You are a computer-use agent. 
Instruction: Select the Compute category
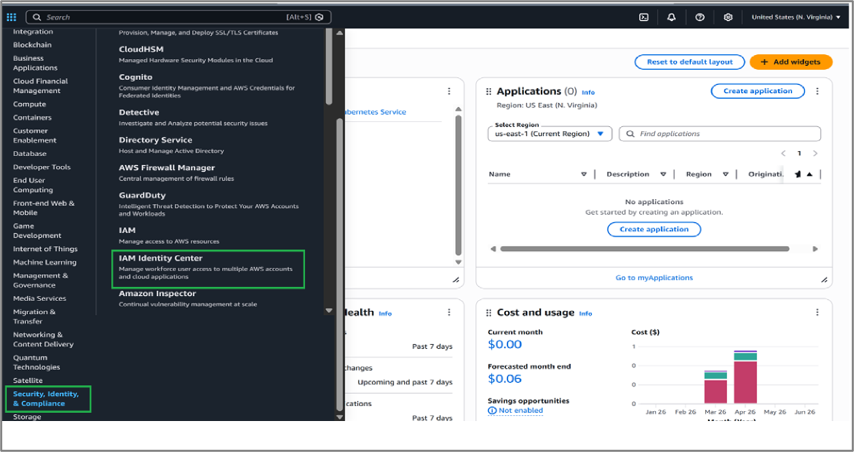(x=29, y=104)
